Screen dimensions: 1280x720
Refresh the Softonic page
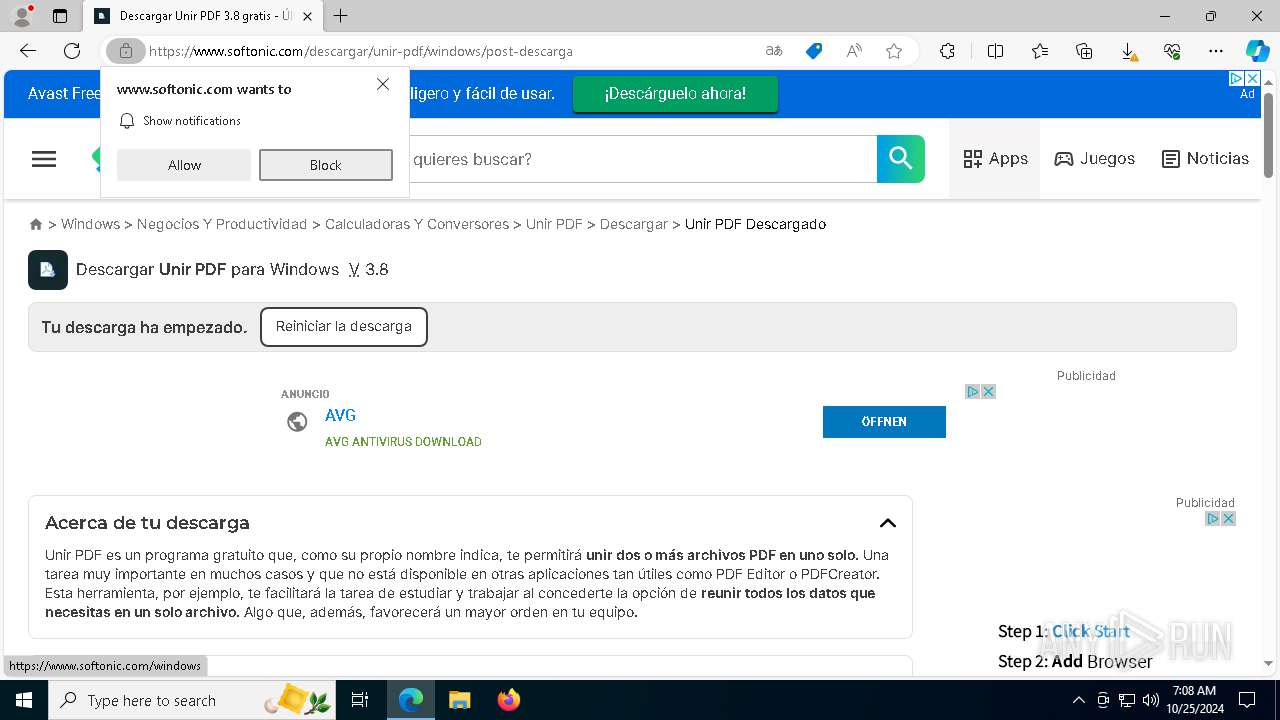[72, 51]
